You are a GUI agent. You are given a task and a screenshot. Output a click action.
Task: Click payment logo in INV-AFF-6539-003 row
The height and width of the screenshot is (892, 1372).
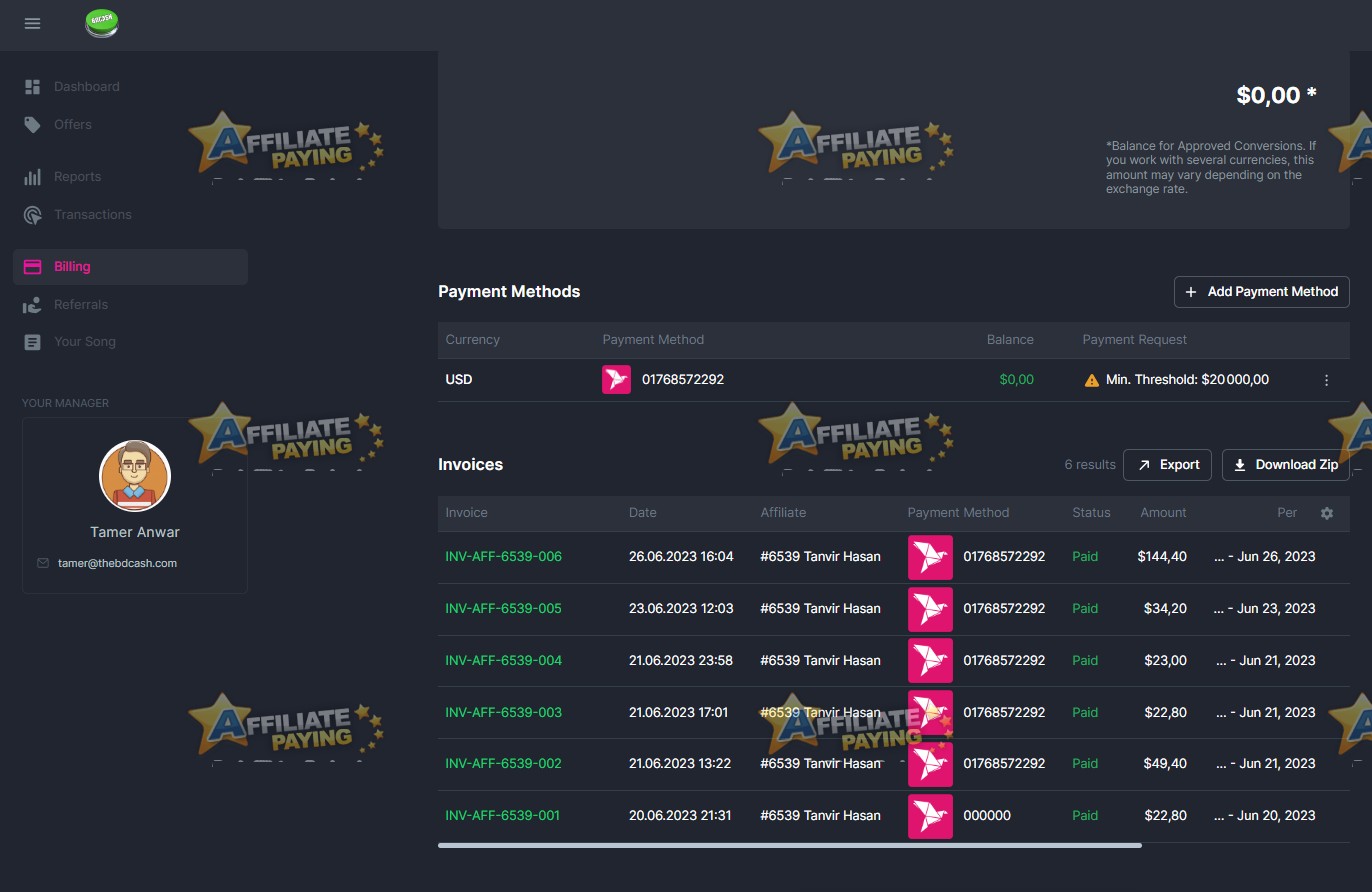[930, 713]
